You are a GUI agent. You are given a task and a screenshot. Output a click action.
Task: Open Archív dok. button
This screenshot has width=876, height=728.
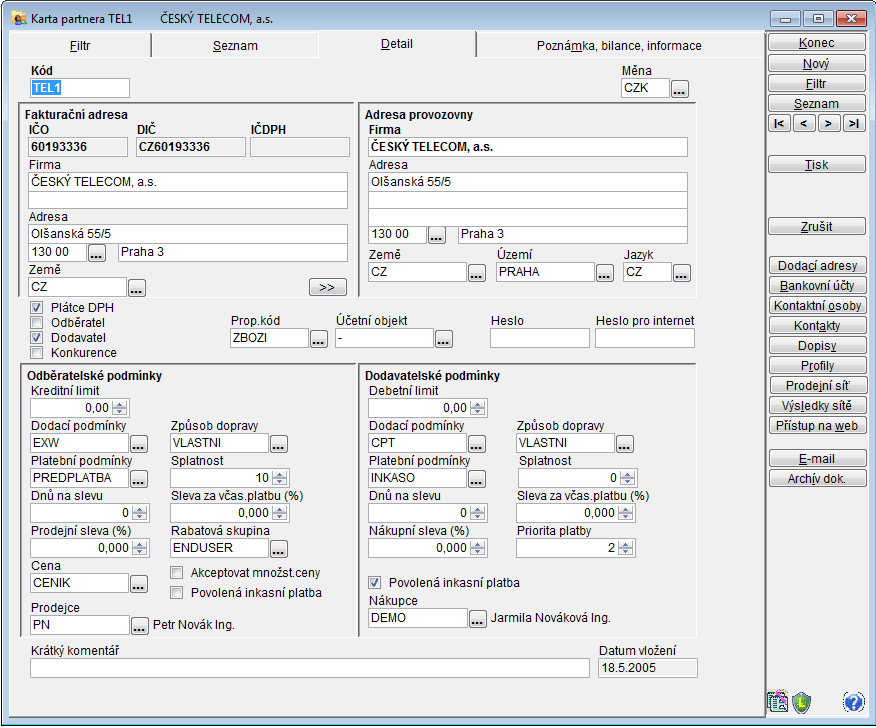tap(818, 479)
